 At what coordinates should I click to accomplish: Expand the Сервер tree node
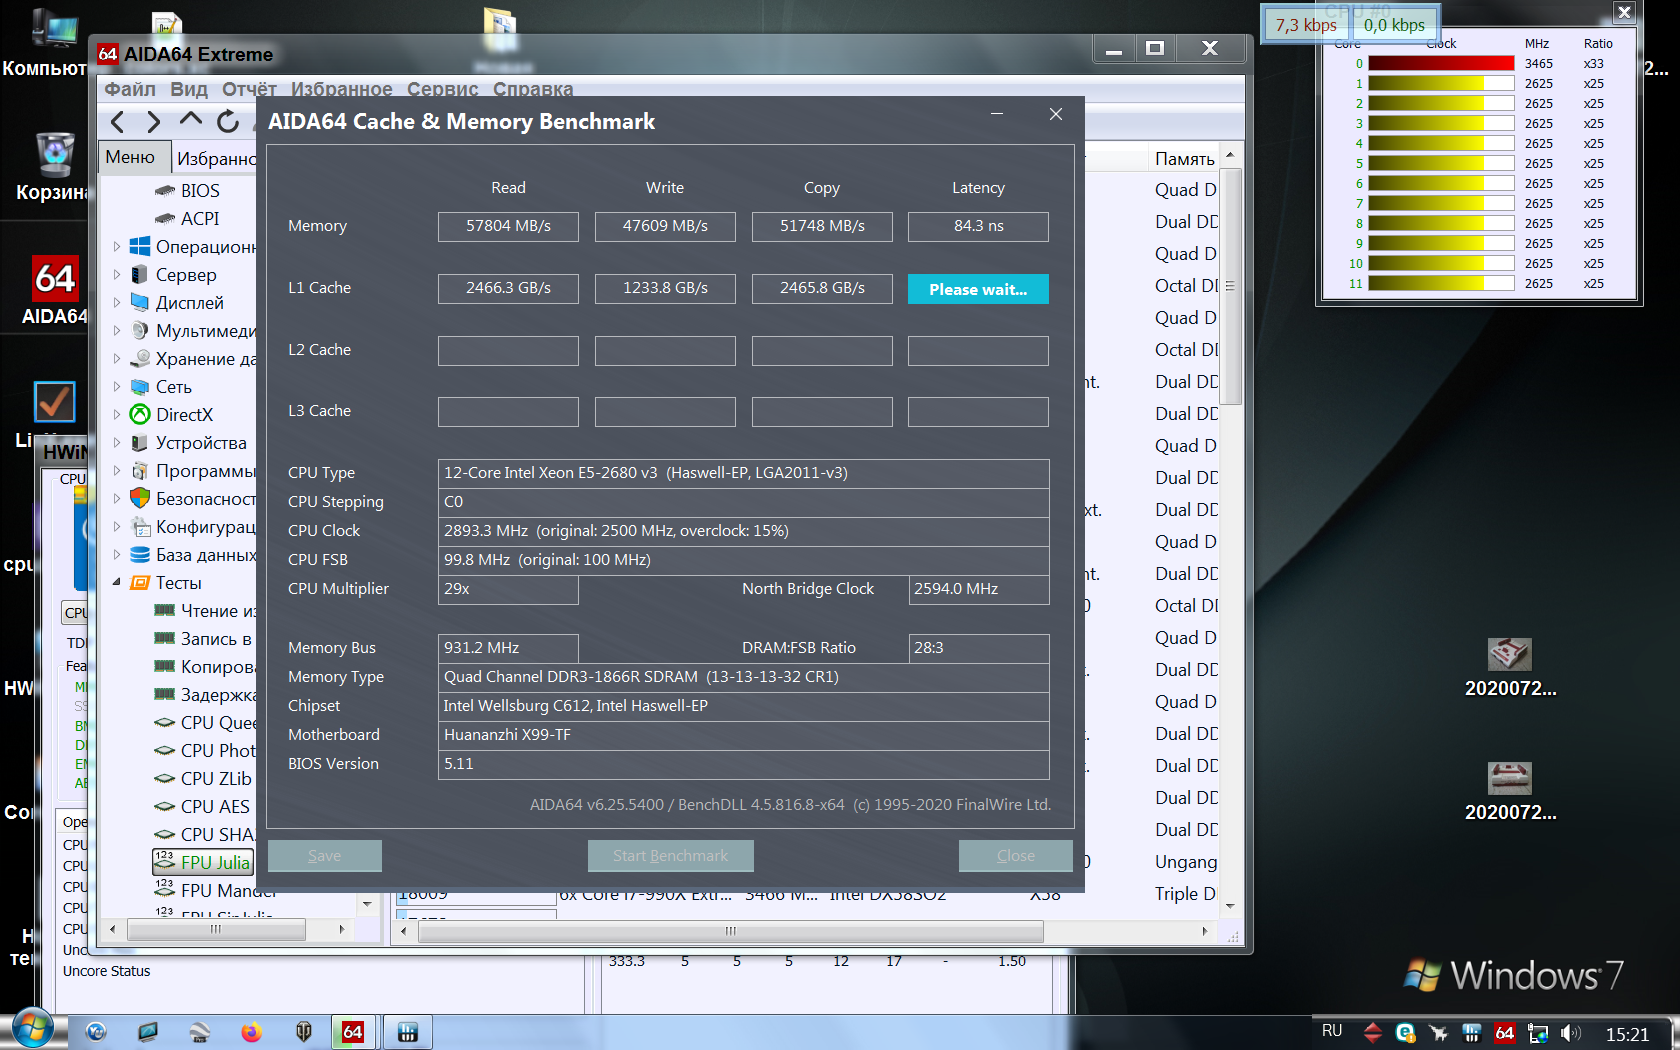[x=117, y=274]
